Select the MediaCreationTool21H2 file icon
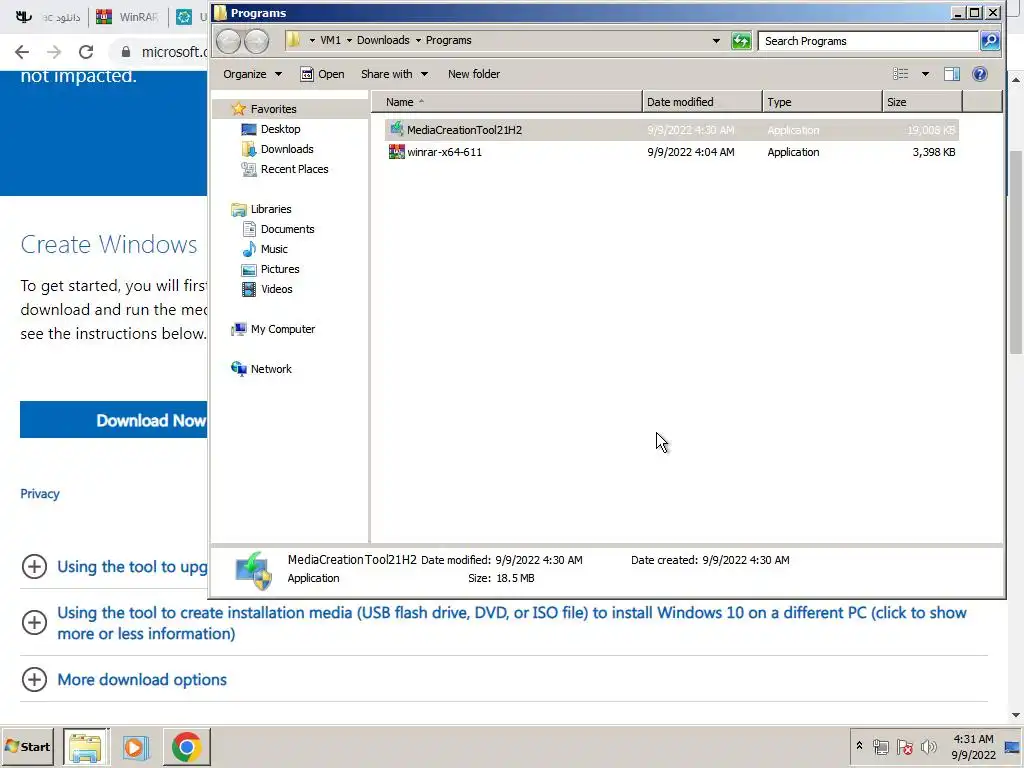Screen dimensions: 1024x768 396,129
